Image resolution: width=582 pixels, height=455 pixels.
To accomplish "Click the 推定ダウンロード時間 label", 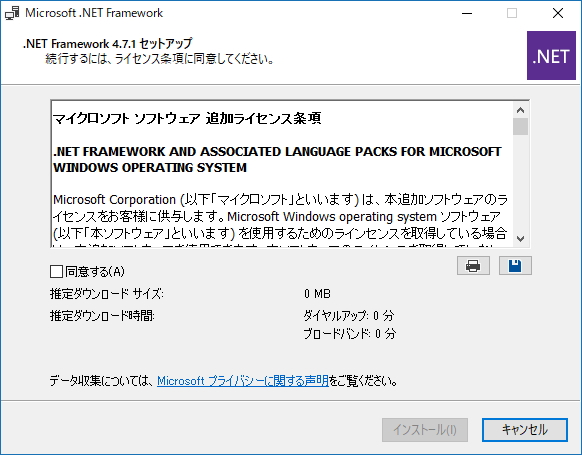I will (102, 316).
